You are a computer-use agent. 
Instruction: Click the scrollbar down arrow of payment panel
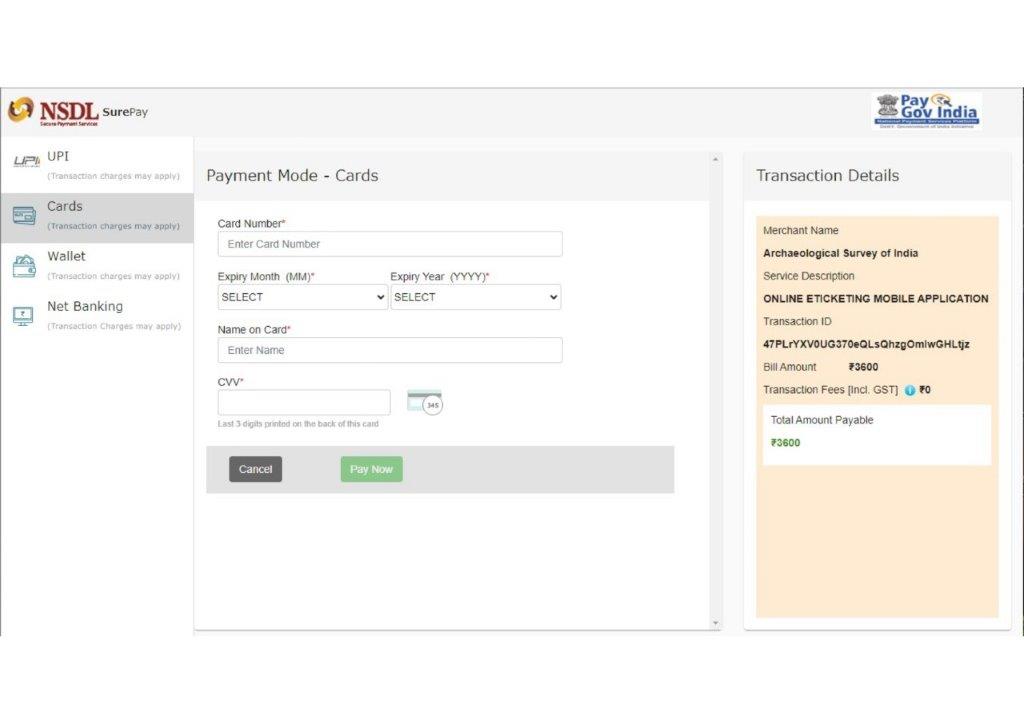[715, 623]
